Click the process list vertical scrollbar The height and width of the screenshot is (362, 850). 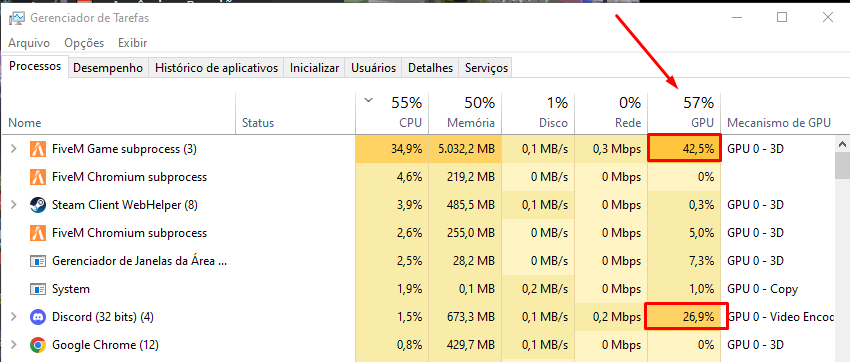[842, 249]
